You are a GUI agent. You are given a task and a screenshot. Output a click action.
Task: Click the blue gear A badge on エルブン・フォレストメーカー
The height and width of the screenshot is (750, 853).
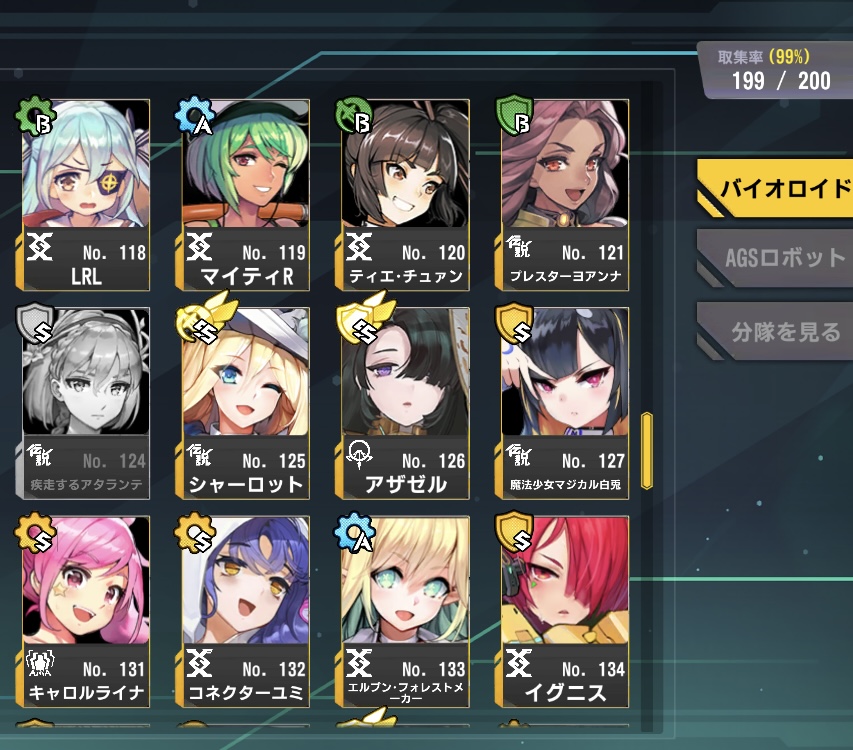point(355,532)
